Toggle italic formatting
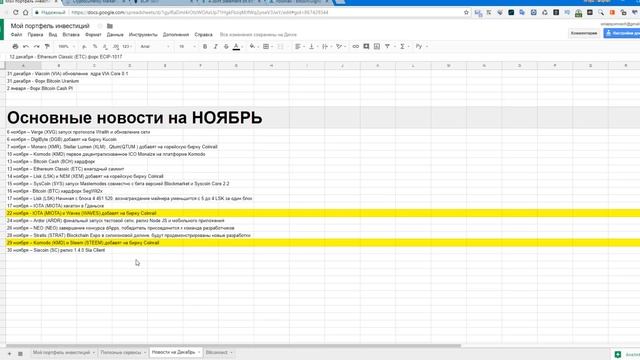 pyautogui.click(x=216, y=47)
